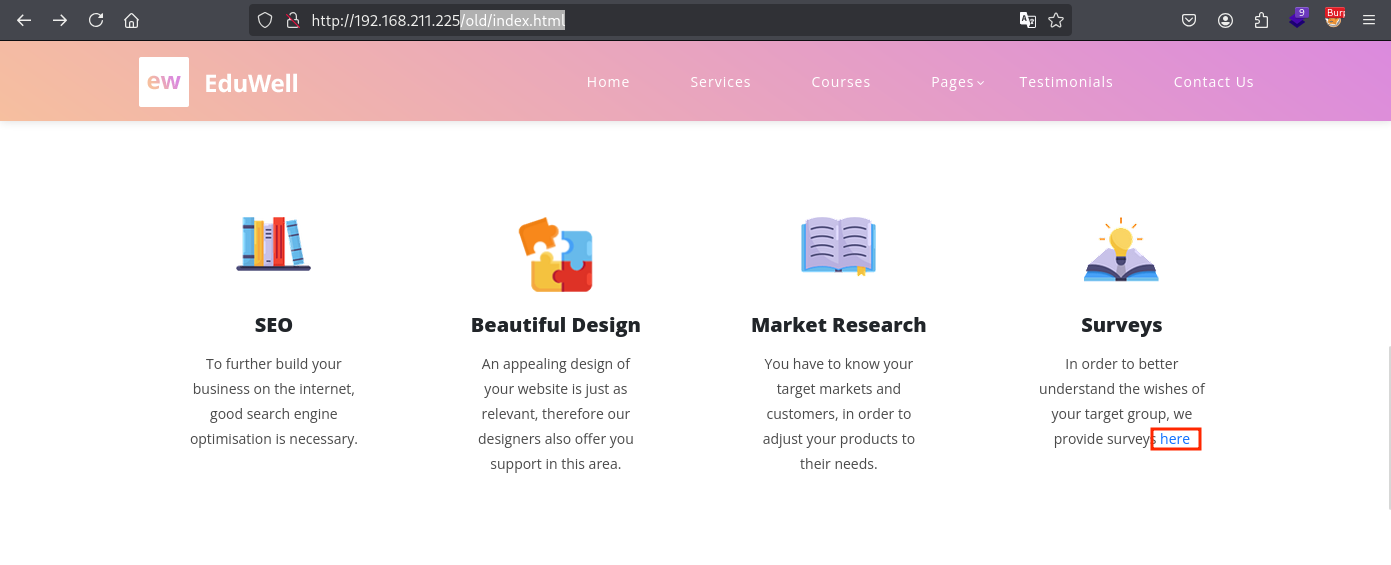This screenshot has width=1391, height=565.
Task: Open the Firefox account icon
Action: click(1225, 20)
